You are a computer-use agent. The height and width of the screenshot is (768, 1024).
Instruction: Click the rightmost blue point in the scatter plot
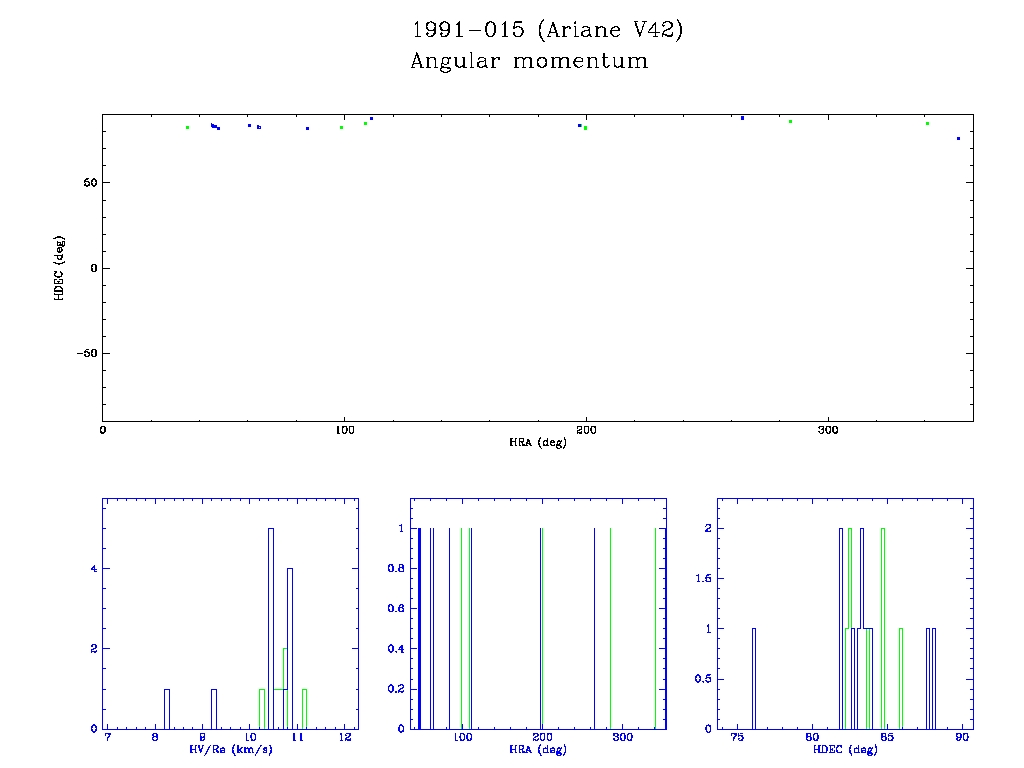(x=958, y=138)
